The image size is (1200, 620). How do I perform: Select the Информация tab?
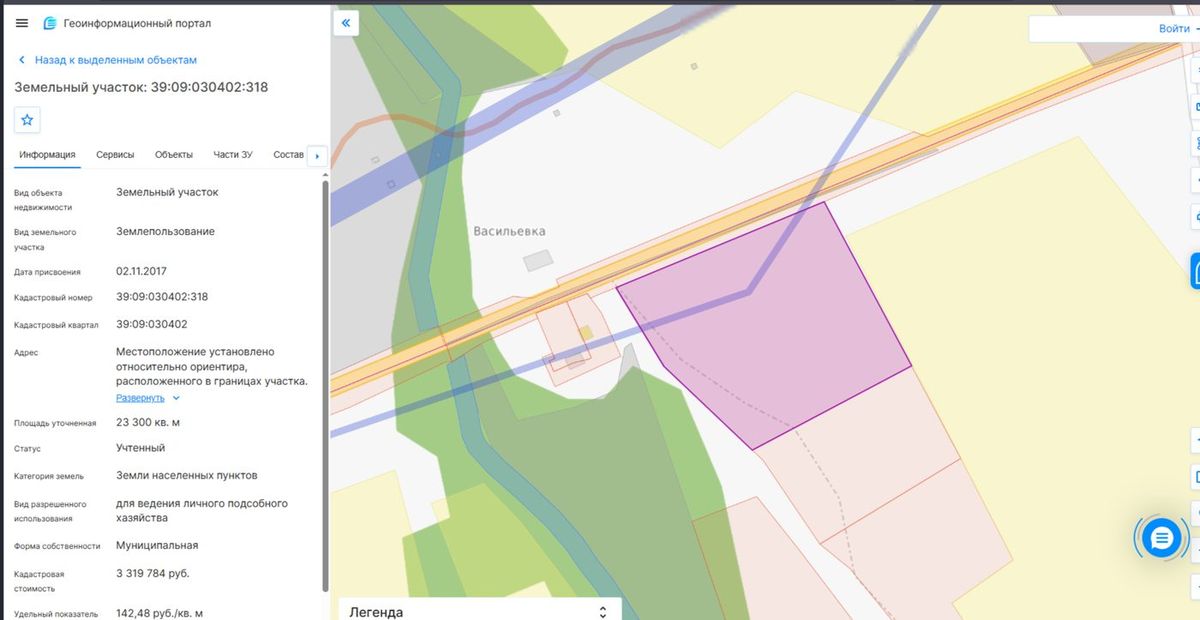[x=47, y=155]
